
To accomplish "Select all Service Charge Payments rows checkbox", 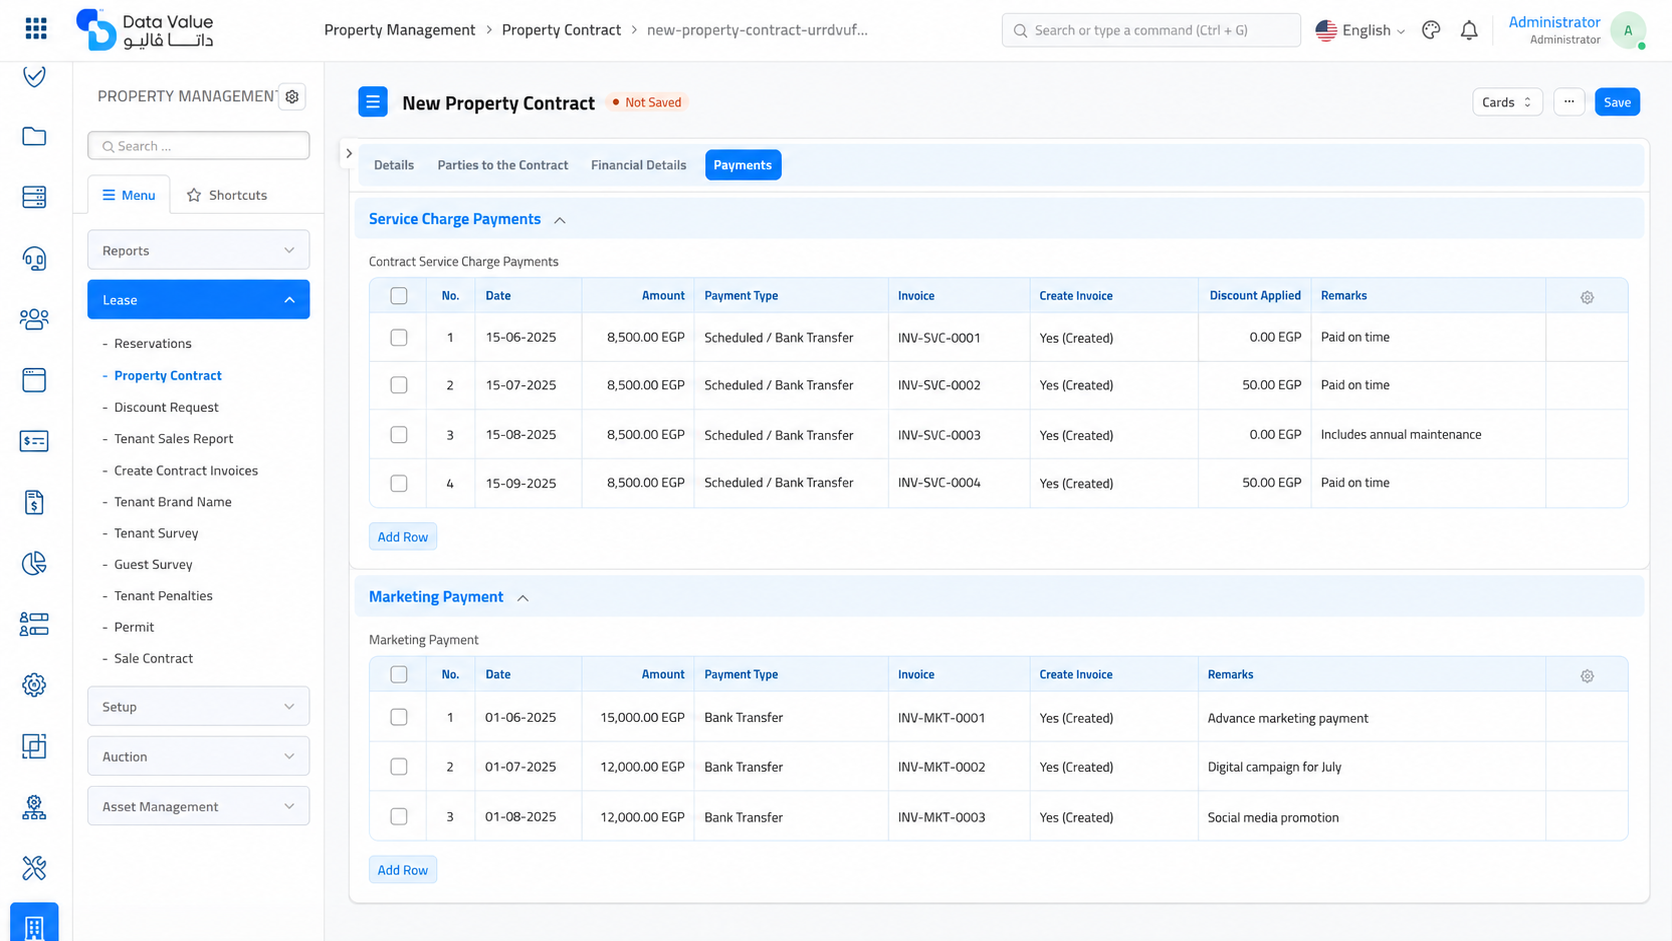I will [x=399, y=296].
